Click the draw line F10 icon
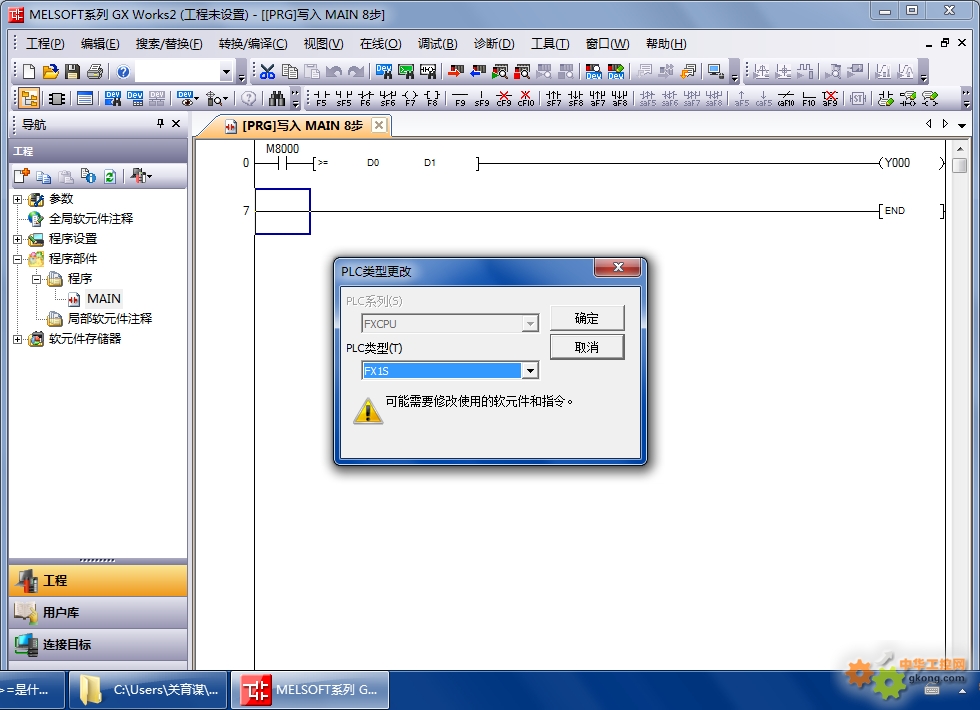 tap(809, 98)
